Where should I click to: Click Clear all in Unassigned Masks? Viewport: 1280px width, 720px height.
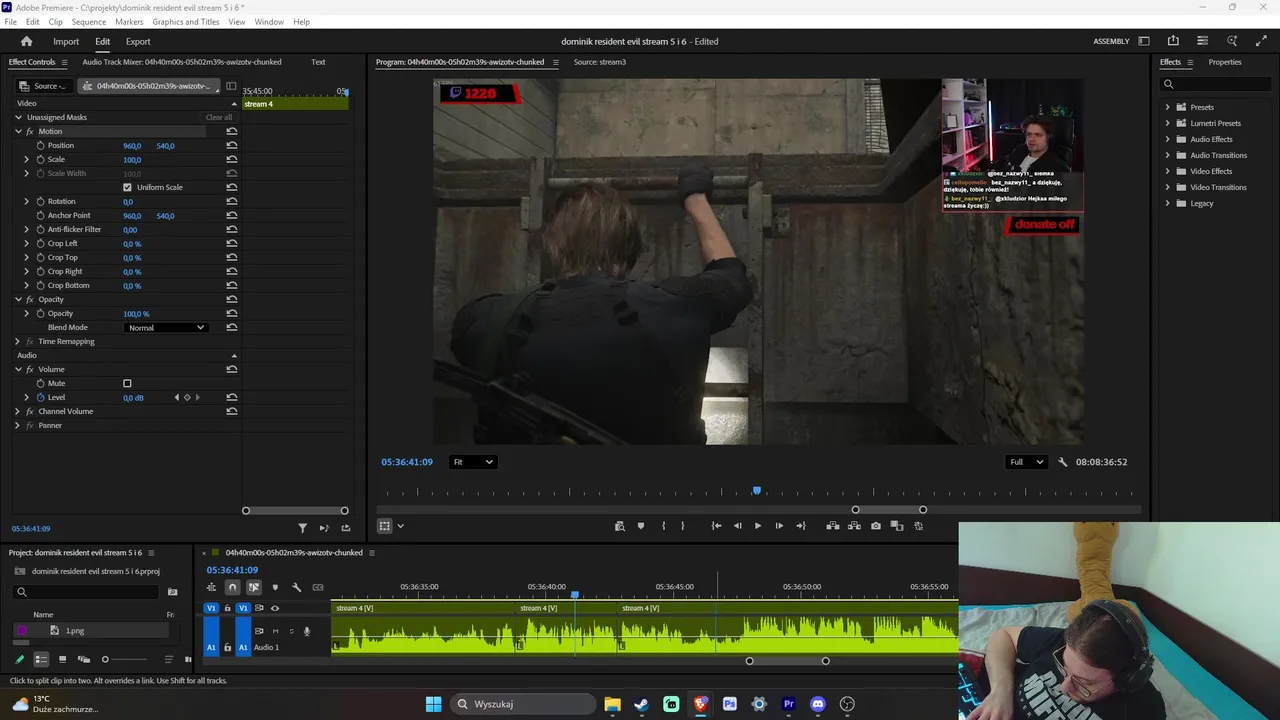pyautogui.click(x=219, y=118)
